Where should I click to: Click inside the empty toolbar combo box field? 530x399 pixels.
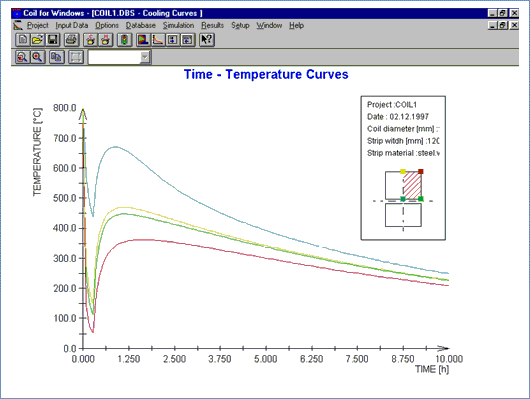pos(114,57)
